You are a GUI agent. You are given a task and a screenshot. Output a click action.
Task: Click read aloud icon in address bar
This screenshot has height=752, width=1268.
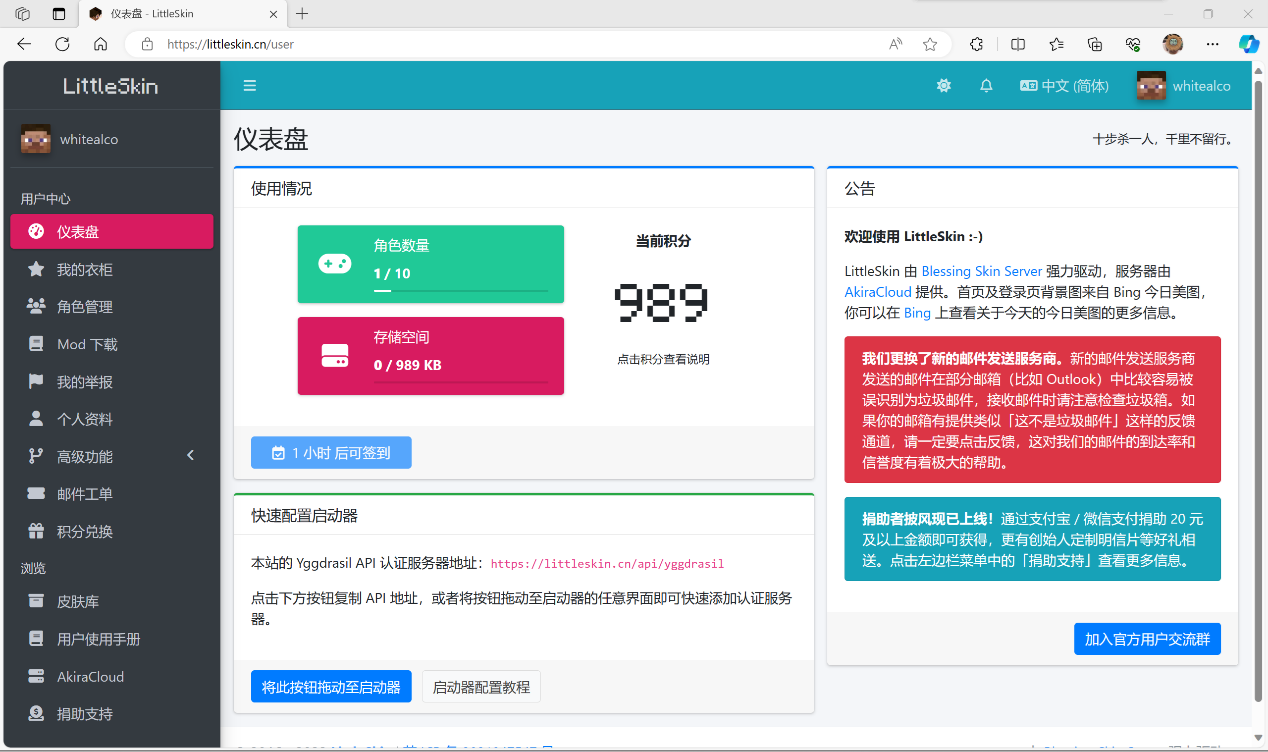click(x=895, y=44)
